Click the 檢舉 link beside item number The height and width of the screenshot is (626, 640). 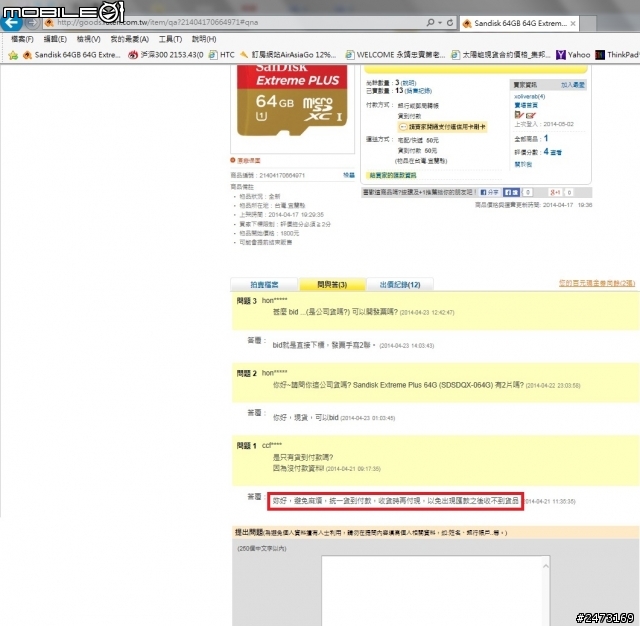point(349,175)
